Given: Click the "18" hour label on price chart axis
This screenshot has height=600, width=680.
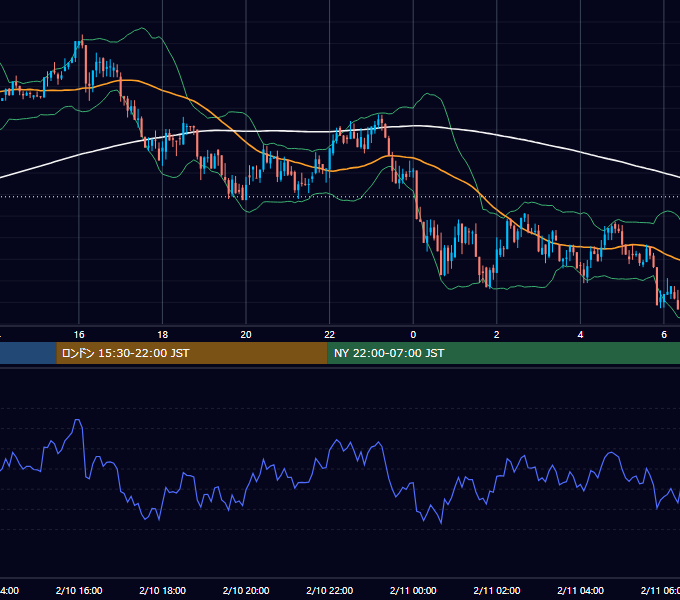Looking at the screenshot, I should coord(163,335).
